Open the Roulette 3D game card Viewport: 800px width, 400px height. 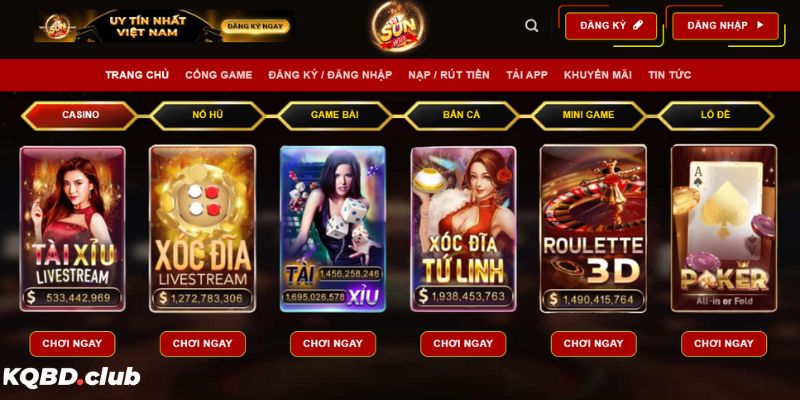coord(593,229)
